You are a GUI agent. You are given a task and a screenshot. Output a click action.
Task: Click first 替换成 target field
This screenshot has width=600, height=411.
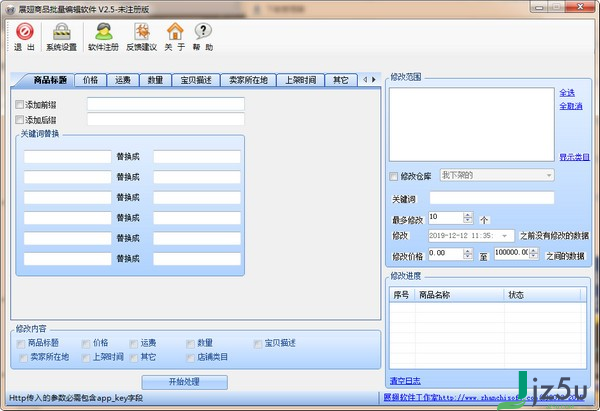[x=197, y=157]
